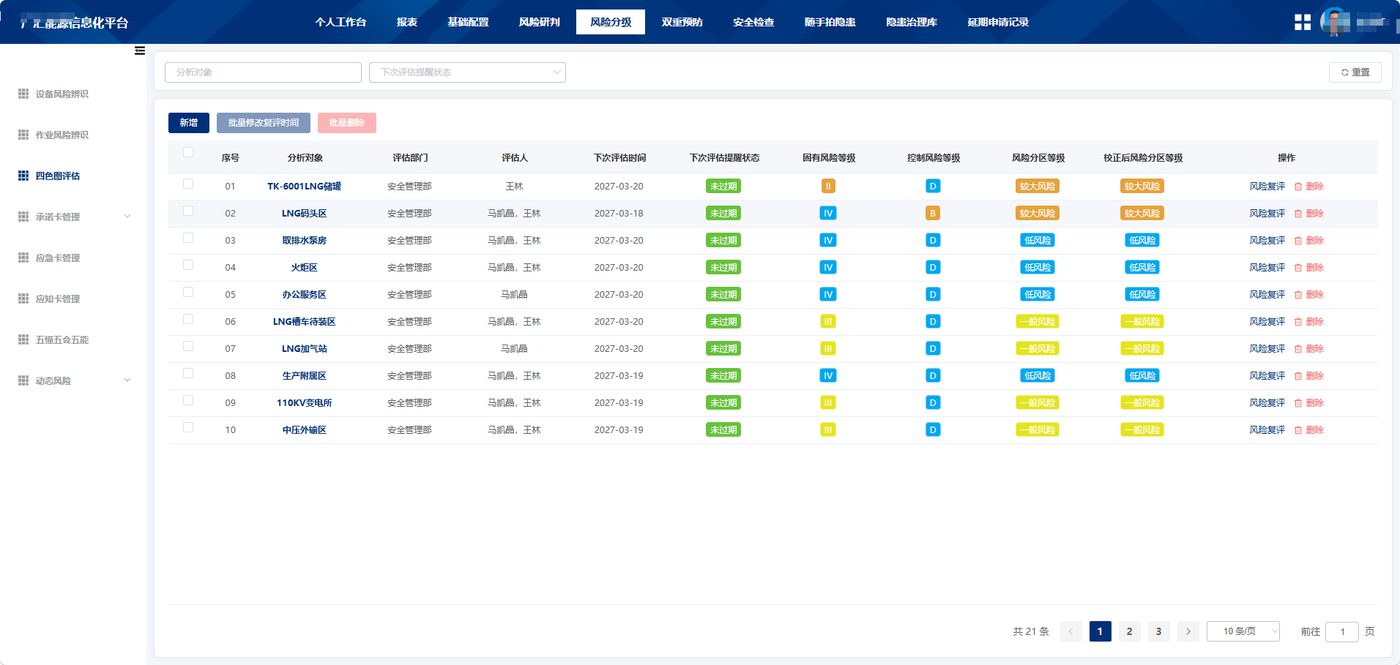Collapse the sidebar with the hamburger icon
This screenshot has width=1400, height=665.
click(x=140, y=50)
